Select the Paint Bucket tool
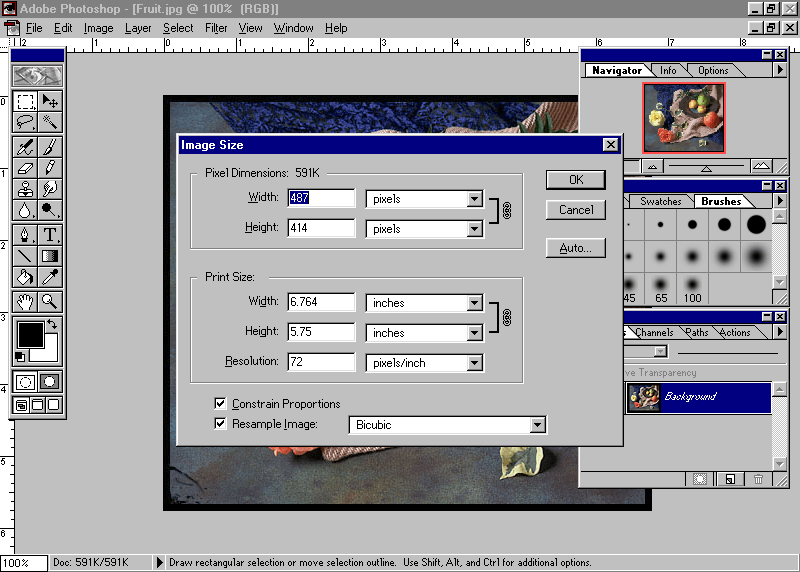800x572 pixels. (x=25, y=277)
